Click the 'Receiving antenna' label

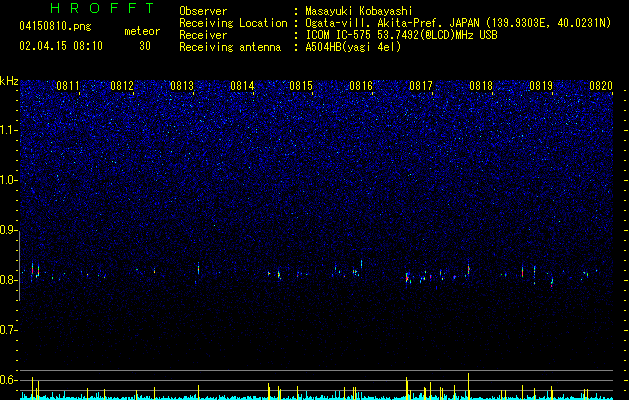pos(230,47)
